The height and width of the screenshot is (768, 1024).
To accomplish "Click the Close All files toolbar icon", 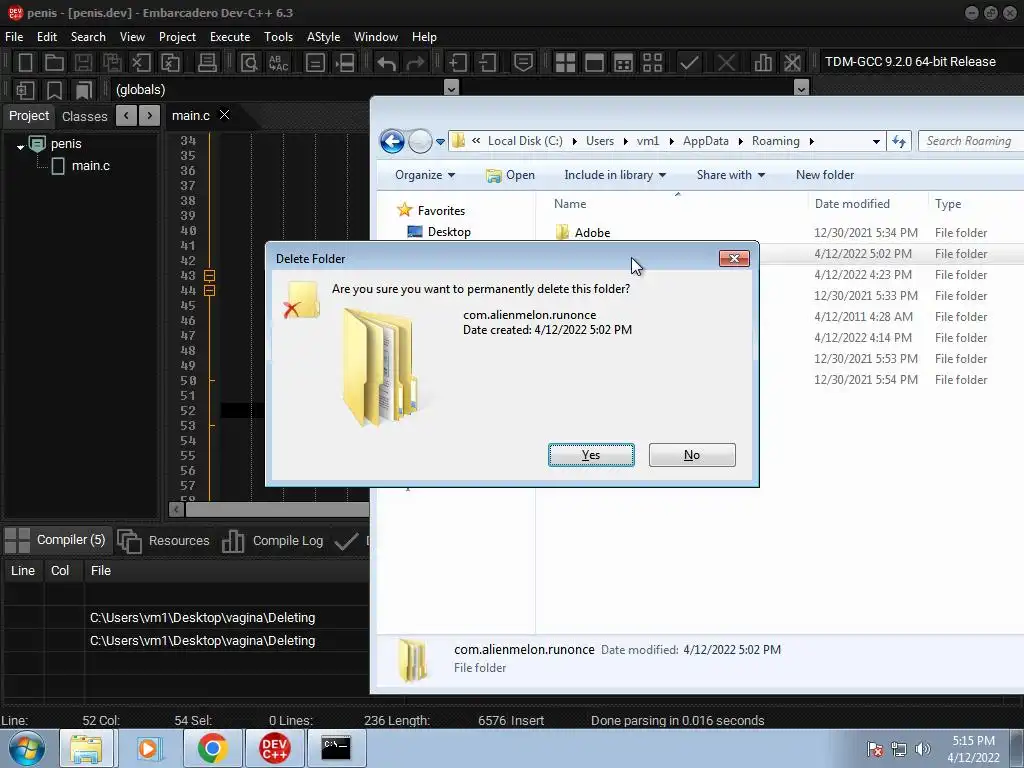I will [x=170, y=63].
